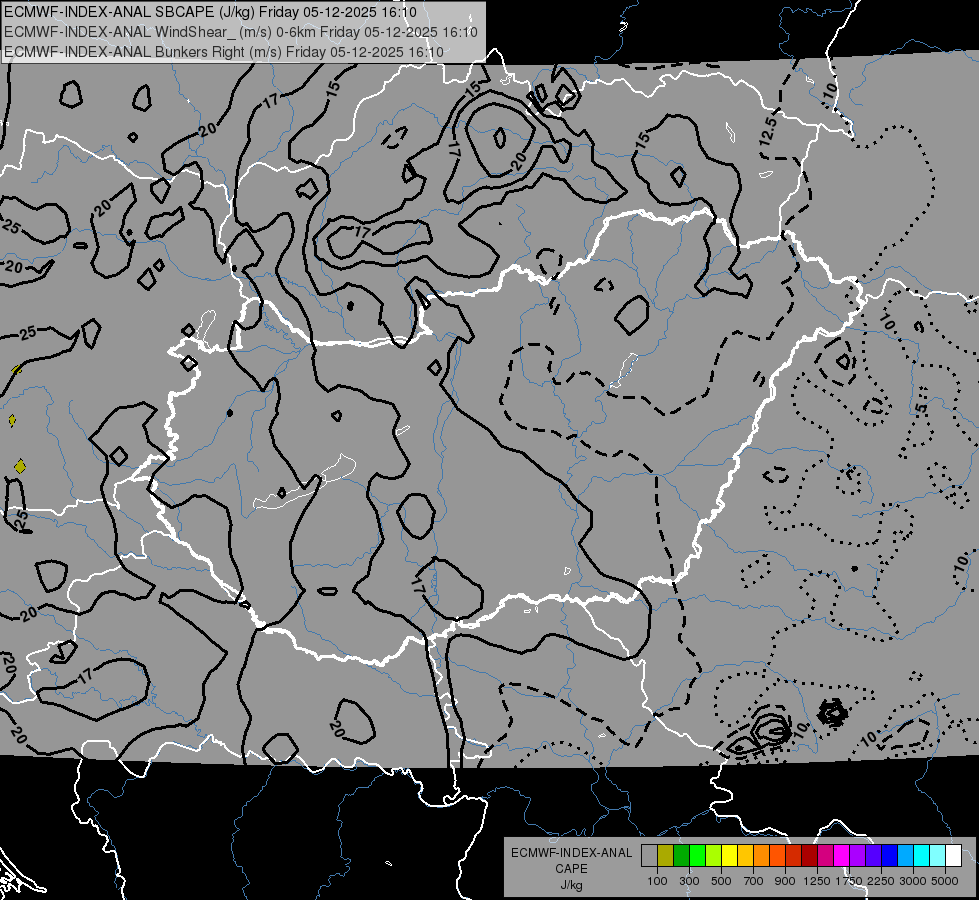Select the 300 legend scale value
The height and width of the screenshot is (900, 979).
[689, 881]
